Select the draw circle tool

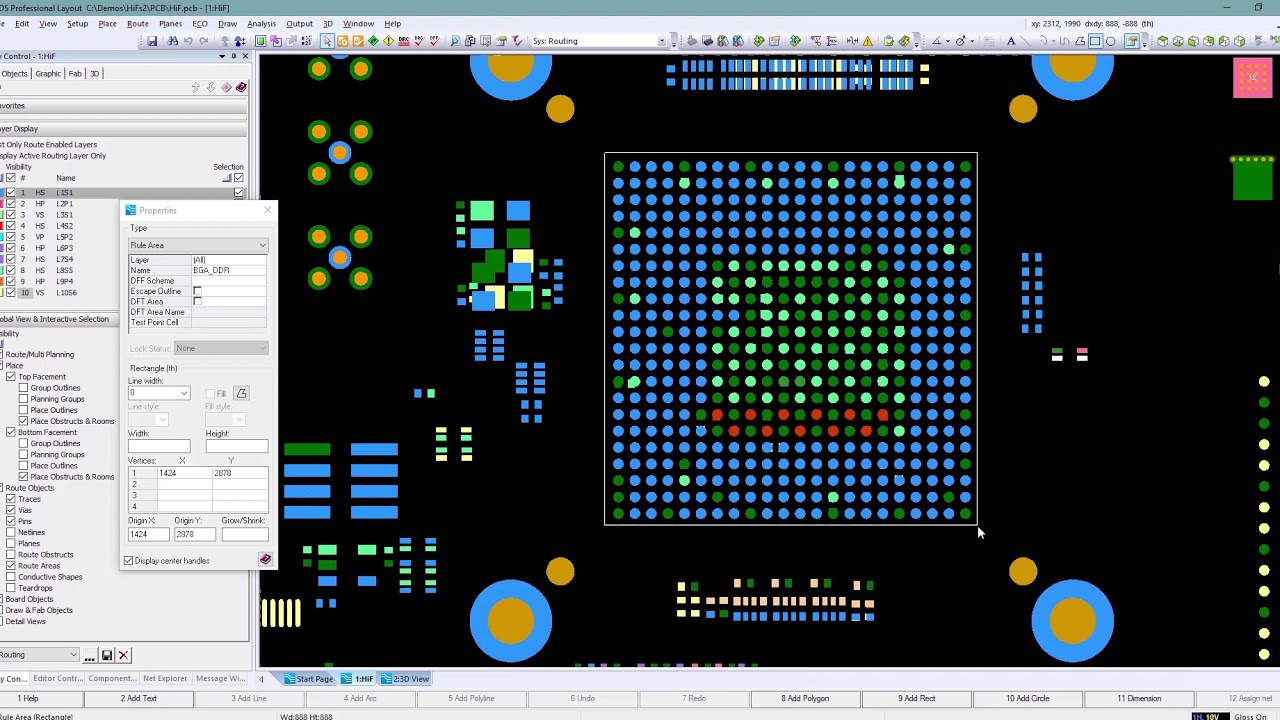tap(1110, 41)
